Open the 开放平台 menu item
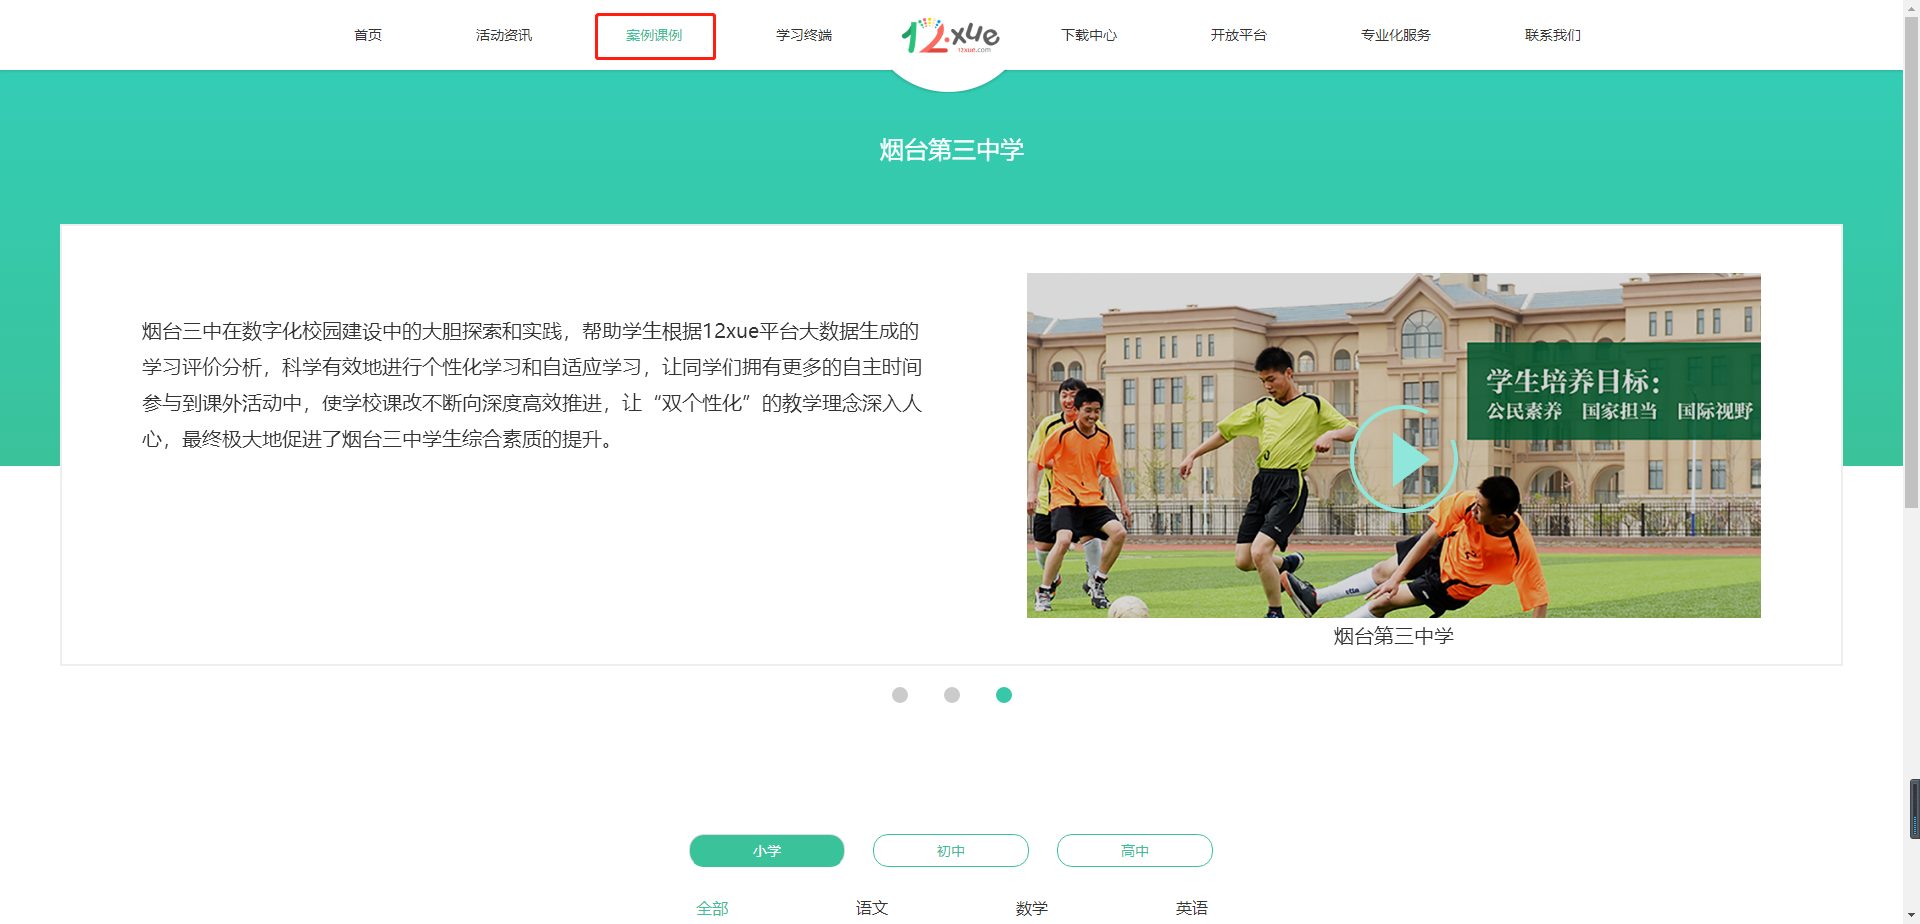This screenshot has height=924, width=1920. 1239,35
